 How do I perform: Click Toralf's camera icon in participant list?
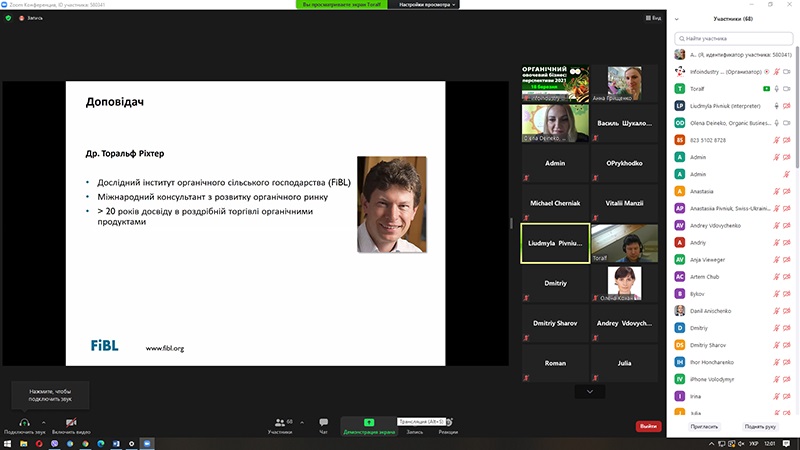point(787,89)
